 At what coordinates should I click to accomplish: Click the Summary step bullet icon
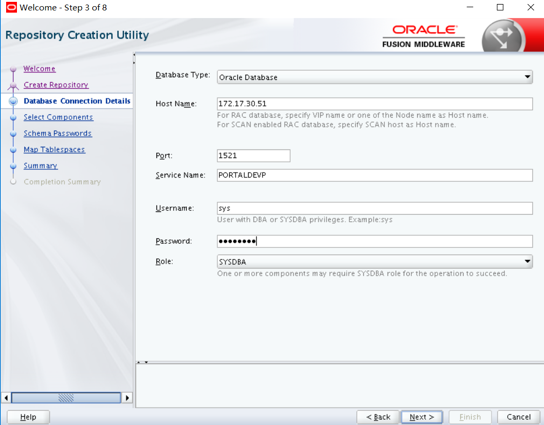point(13,166)
